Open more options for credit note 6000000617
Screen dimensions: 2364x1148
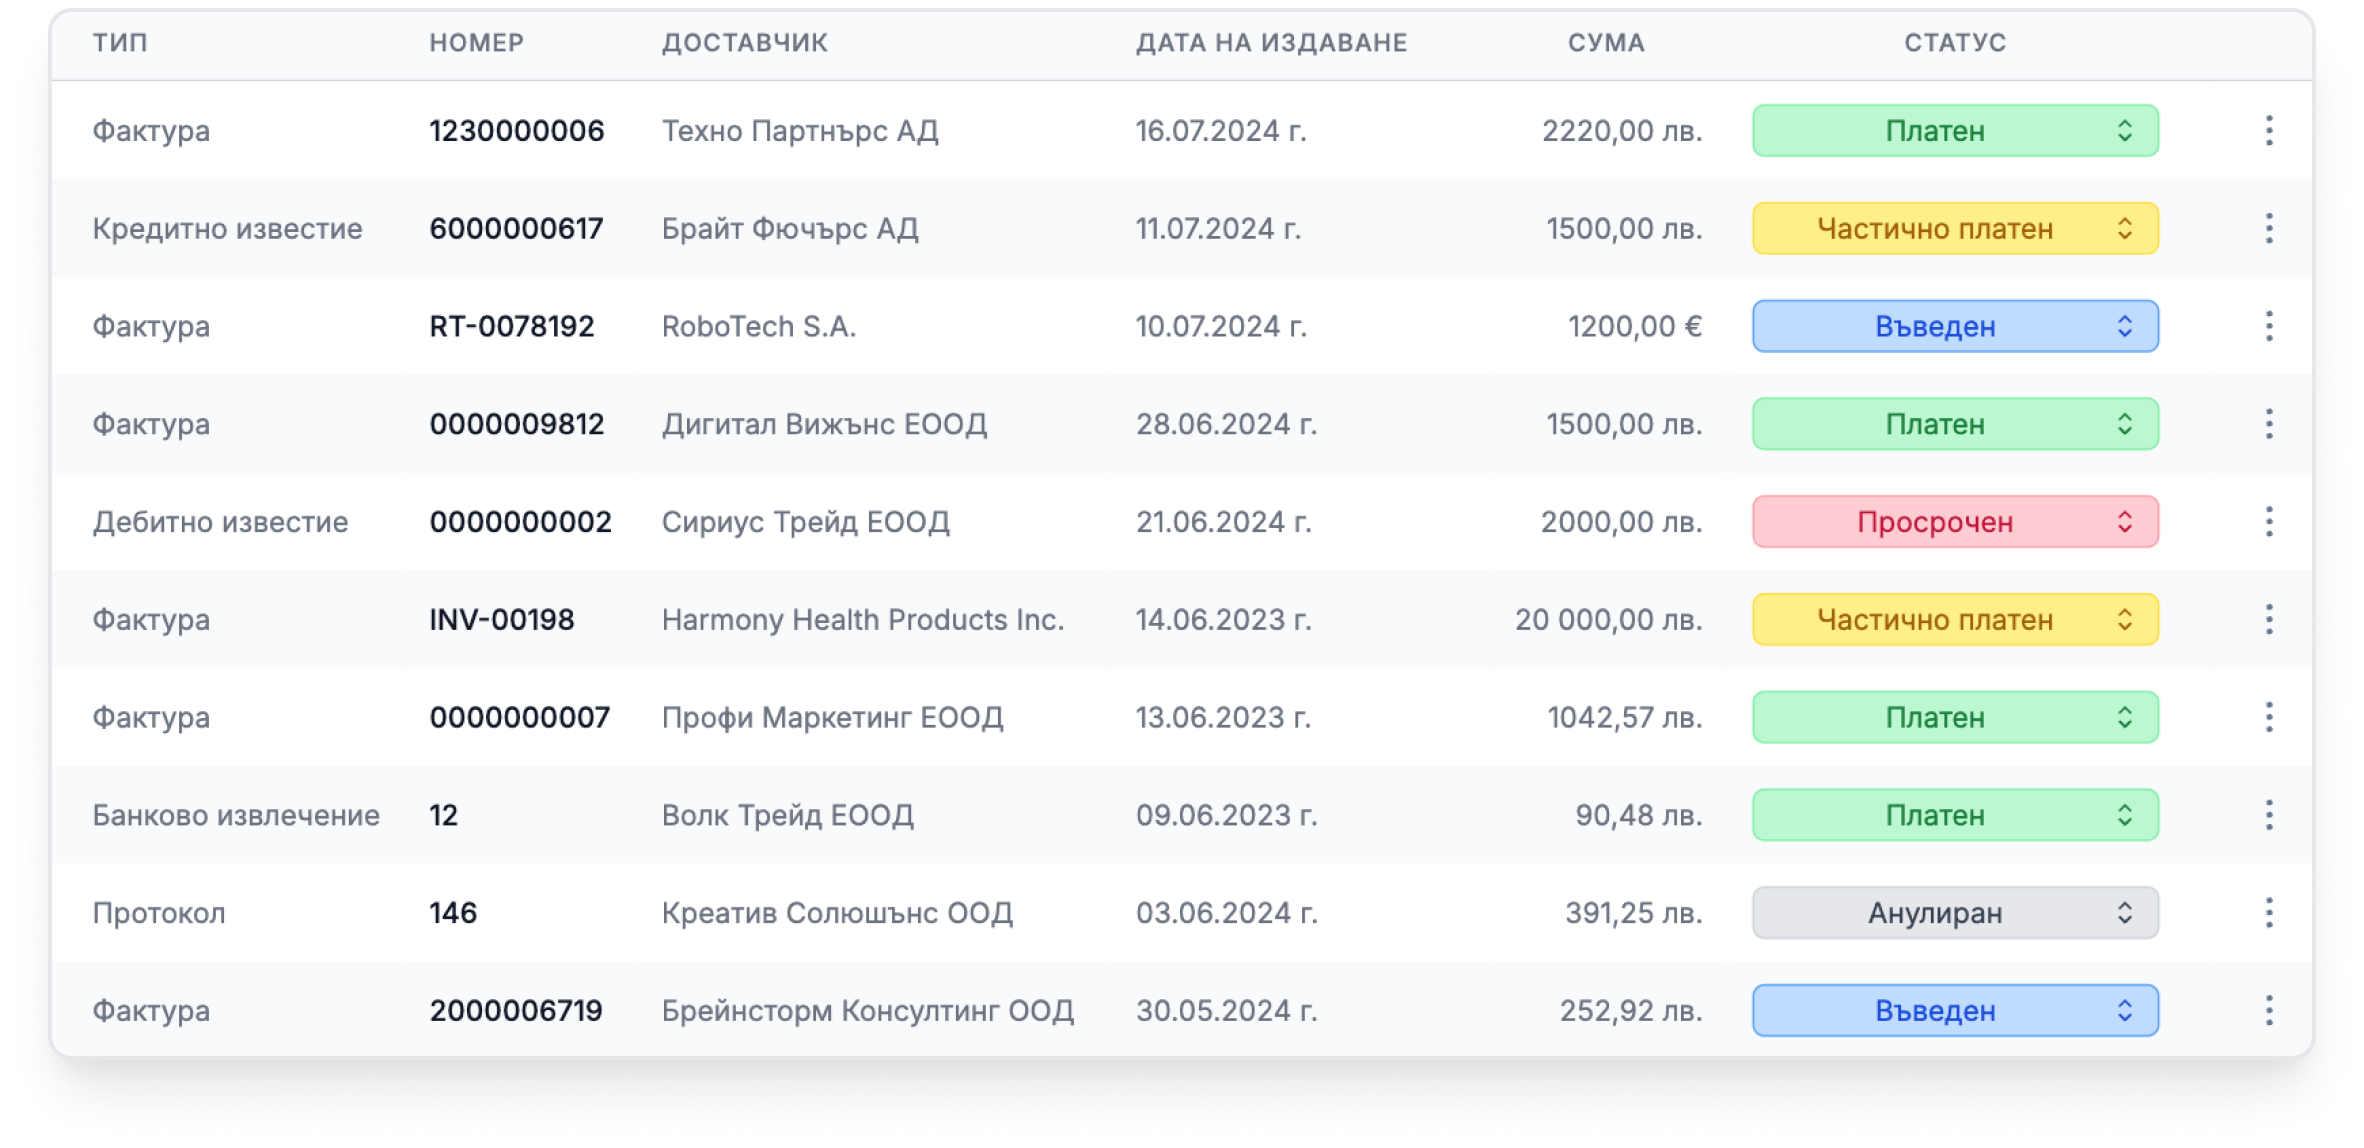(x=2268, y=229)
